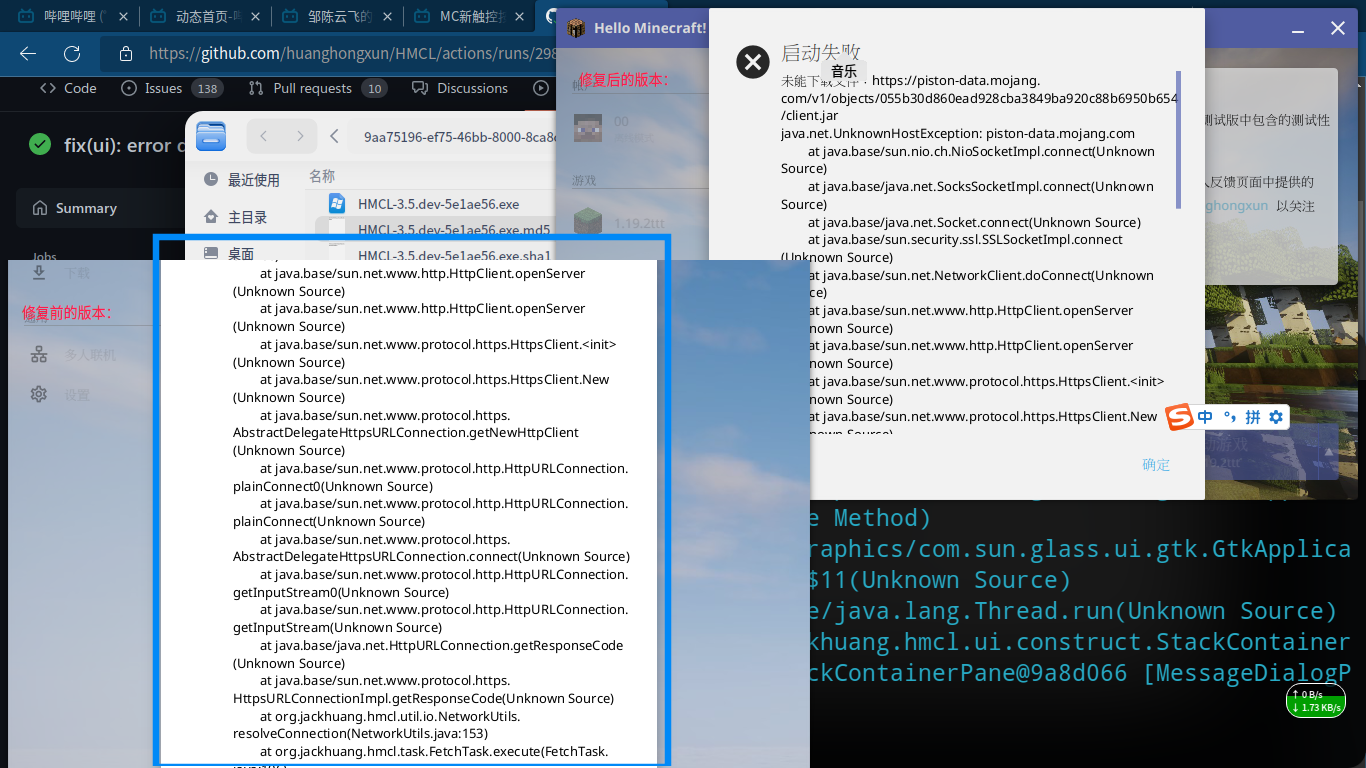Open Sogou input method settings gear

click(1276, 416)
